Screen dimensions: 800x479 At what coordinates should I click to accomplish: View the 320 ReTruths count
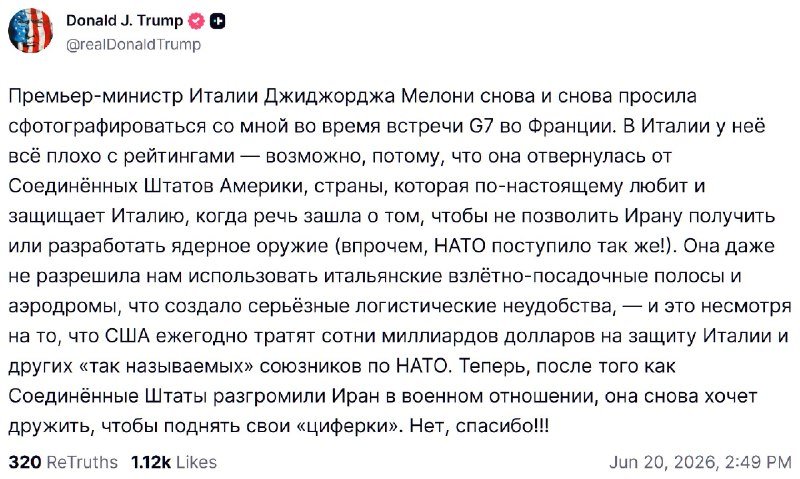tap(24, 462)
